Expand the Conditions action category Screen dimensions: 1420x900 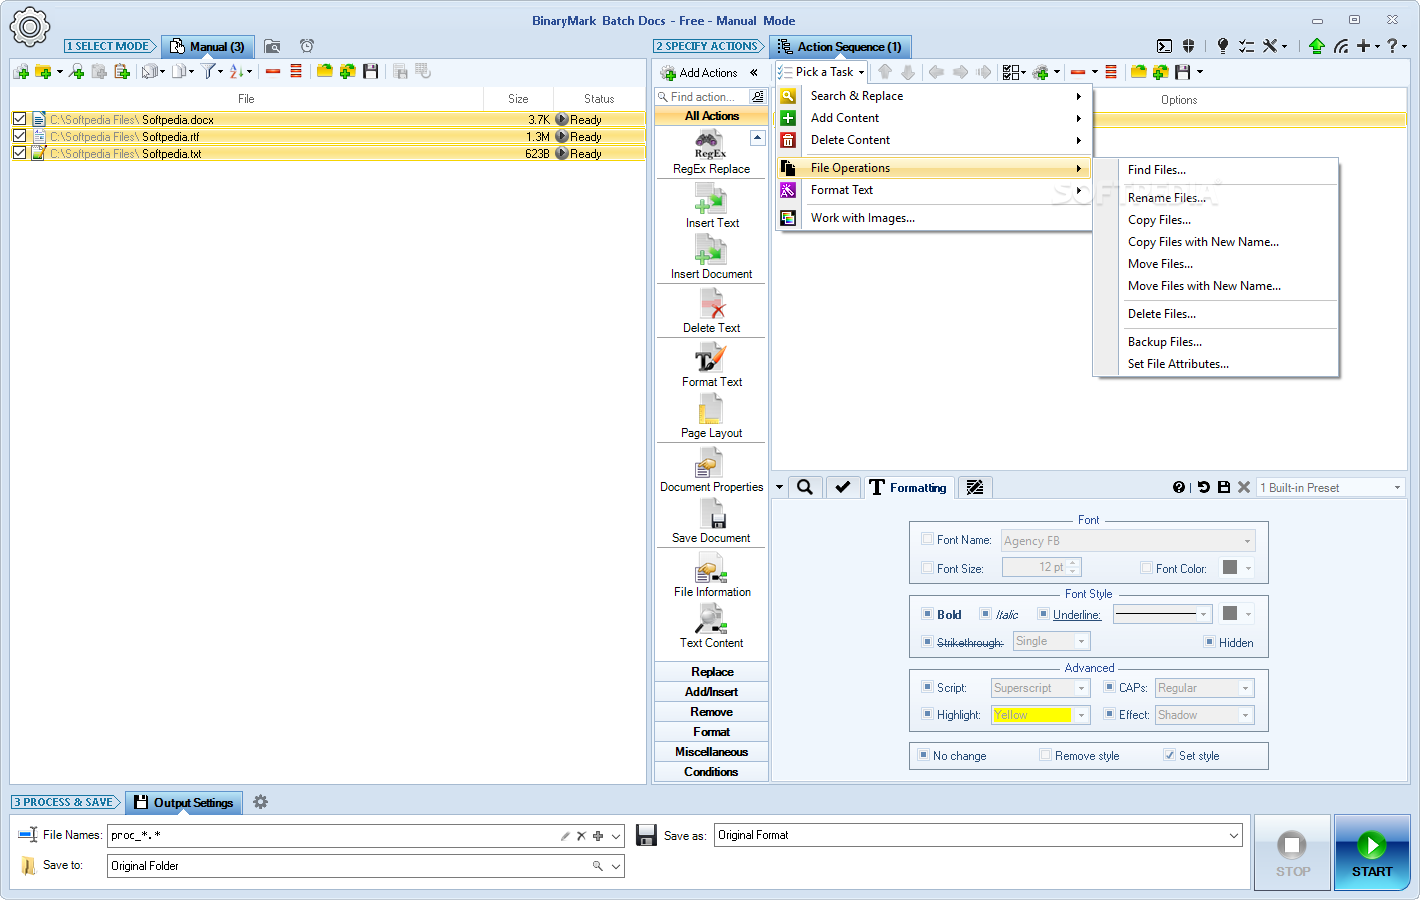711,772
